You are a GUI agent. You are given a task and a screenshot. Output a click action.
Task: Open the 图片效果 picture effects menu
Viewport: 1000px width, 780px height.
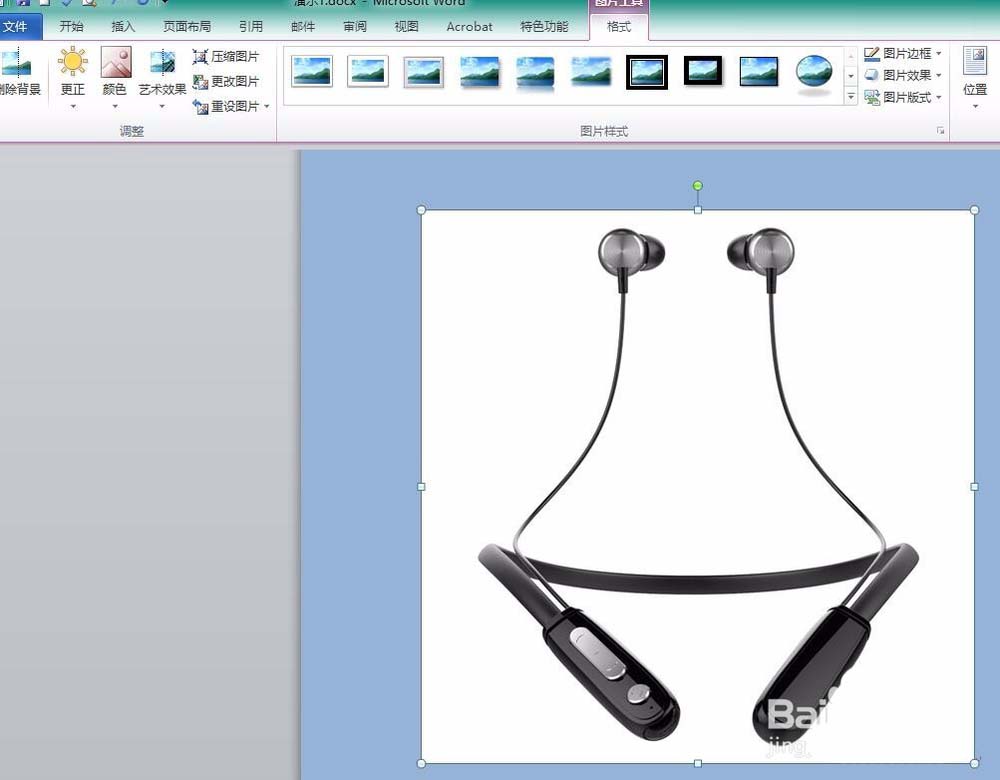coord(902,75)
